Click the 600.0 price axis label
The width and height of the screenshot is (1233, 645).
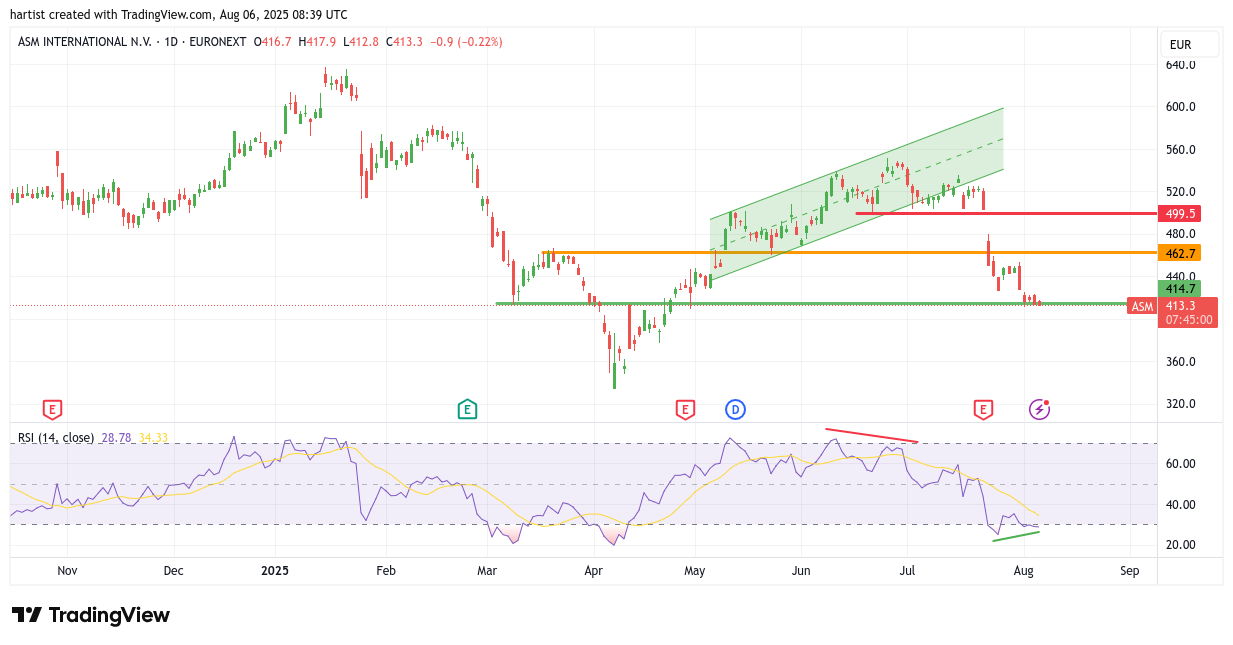click(1181, 107)
